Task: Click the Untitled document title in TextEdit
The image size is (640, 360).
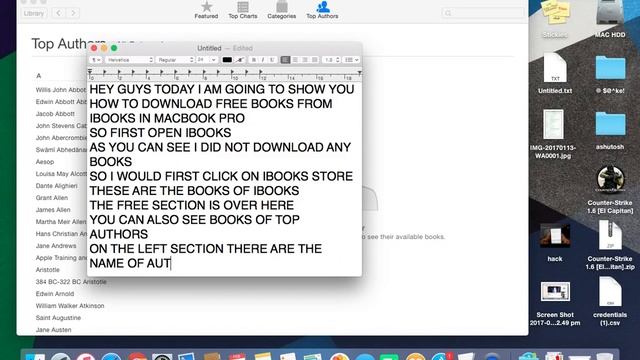Action: [209, 48]
